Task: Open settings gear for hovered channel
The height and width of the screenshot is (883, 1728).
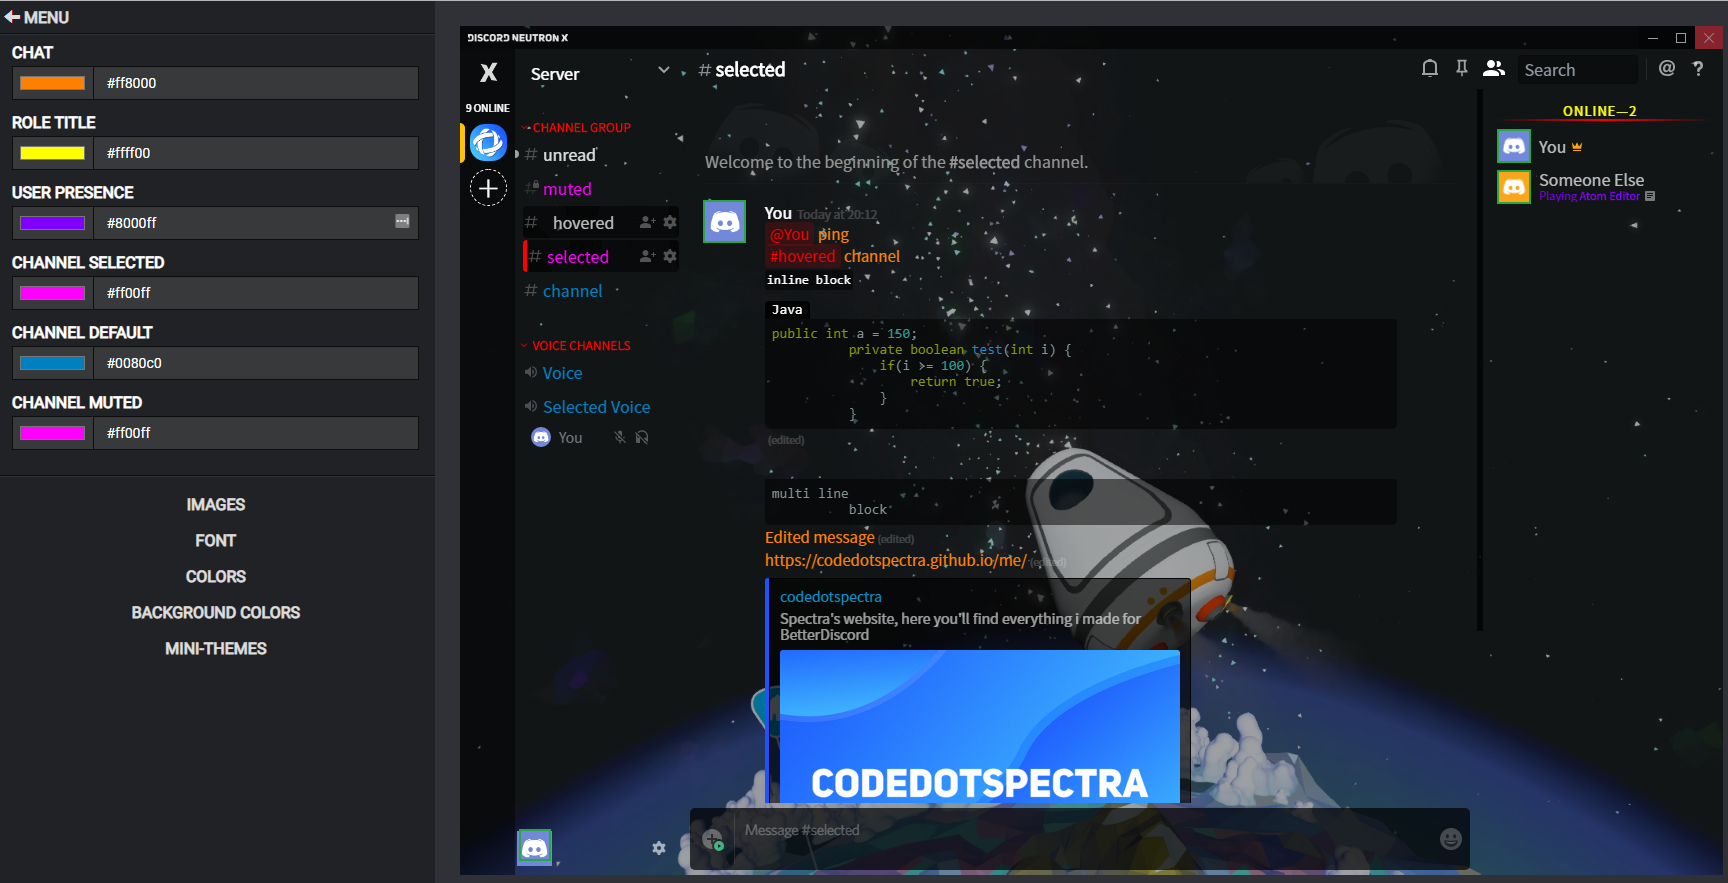Action: pos(670,222)
